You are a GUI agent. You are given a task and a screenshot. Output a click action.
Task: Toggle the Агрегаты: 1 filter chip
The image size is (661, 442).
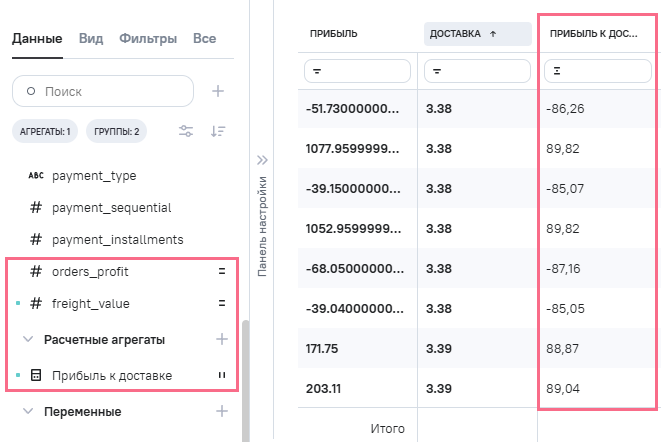coord(44,131)
